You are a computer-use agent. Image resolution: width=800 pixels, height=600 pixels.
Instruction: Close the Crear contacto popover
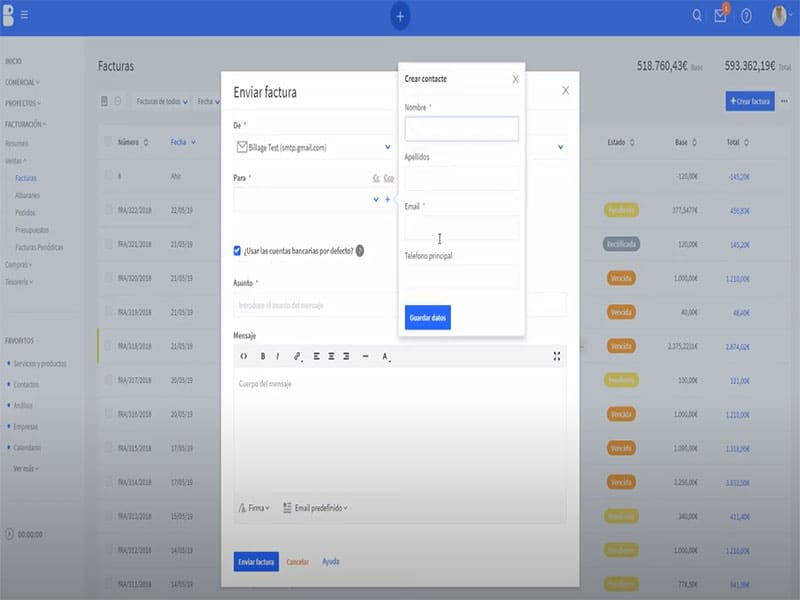pyautogui.click(x=515, y=79)
